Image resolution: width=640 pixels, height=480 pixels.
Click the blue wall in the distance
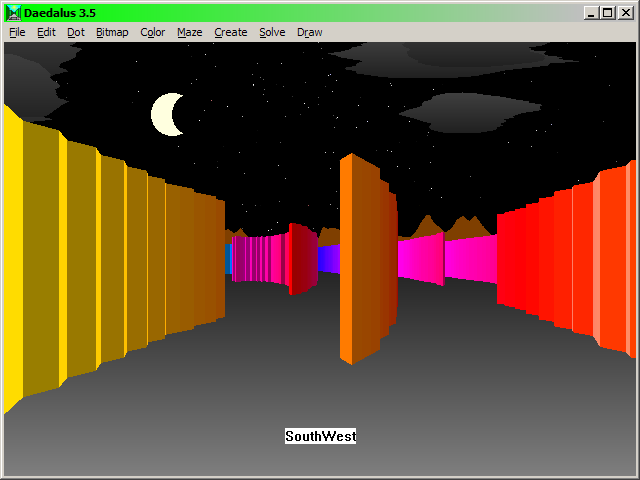[x=328, y=259]
